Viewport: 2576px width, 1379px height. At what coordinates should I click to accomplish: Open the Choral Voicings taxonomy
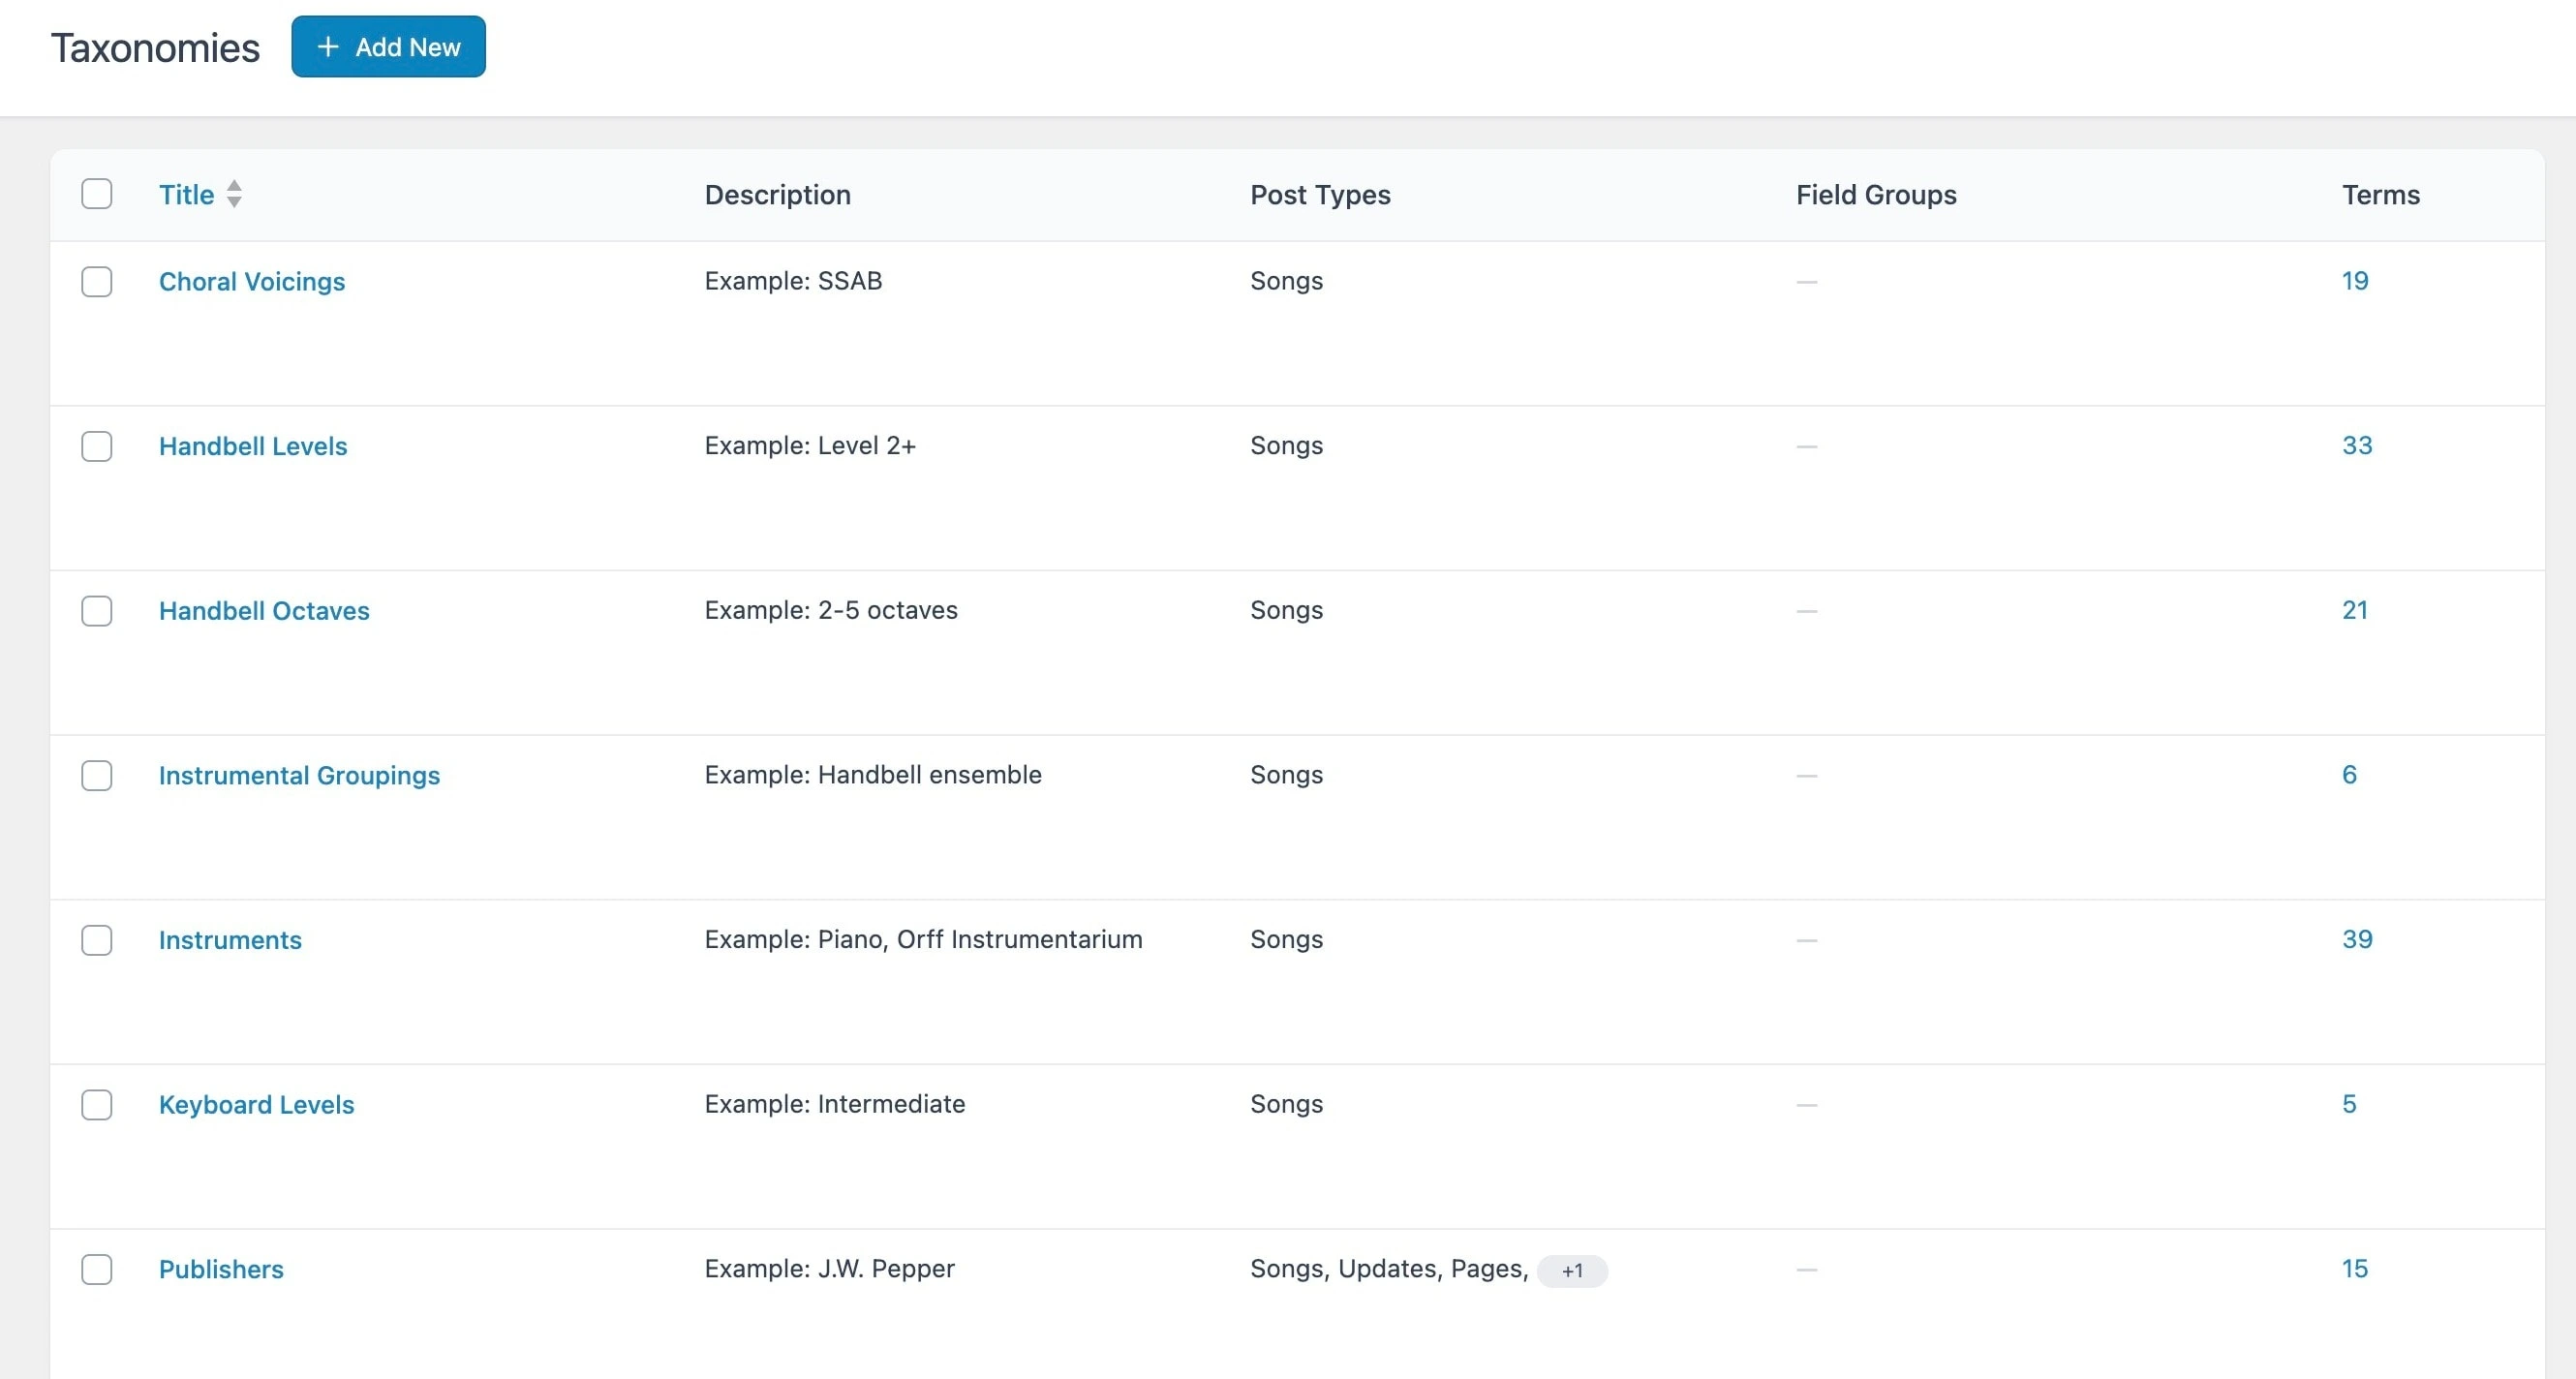coord(251,280)
